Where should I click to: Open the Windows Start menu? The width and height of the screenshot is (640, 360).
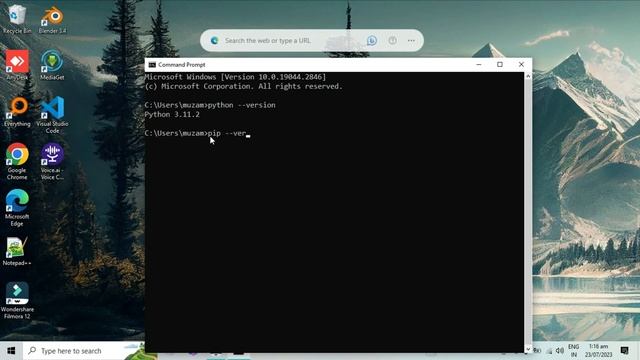click(11, 351)
